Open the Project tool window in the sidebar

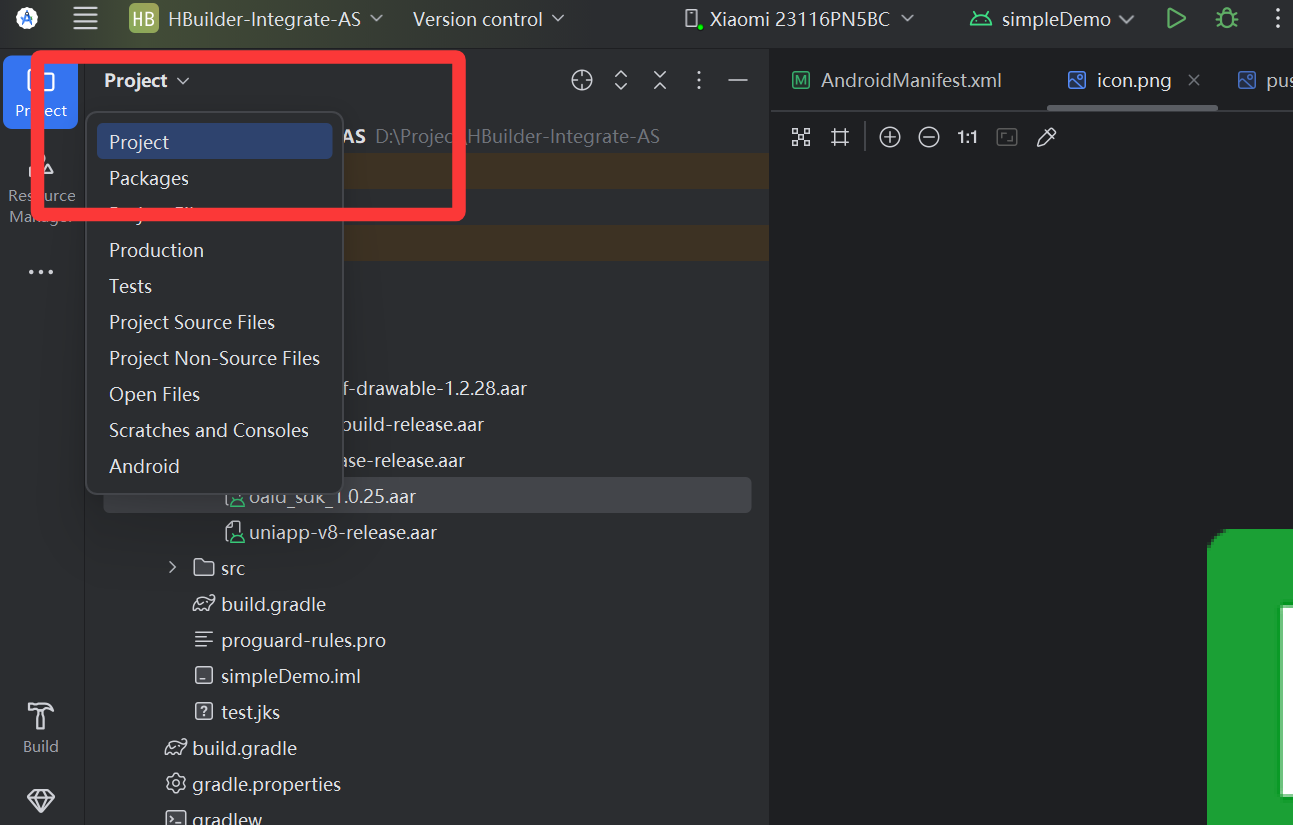click(41, 92)
